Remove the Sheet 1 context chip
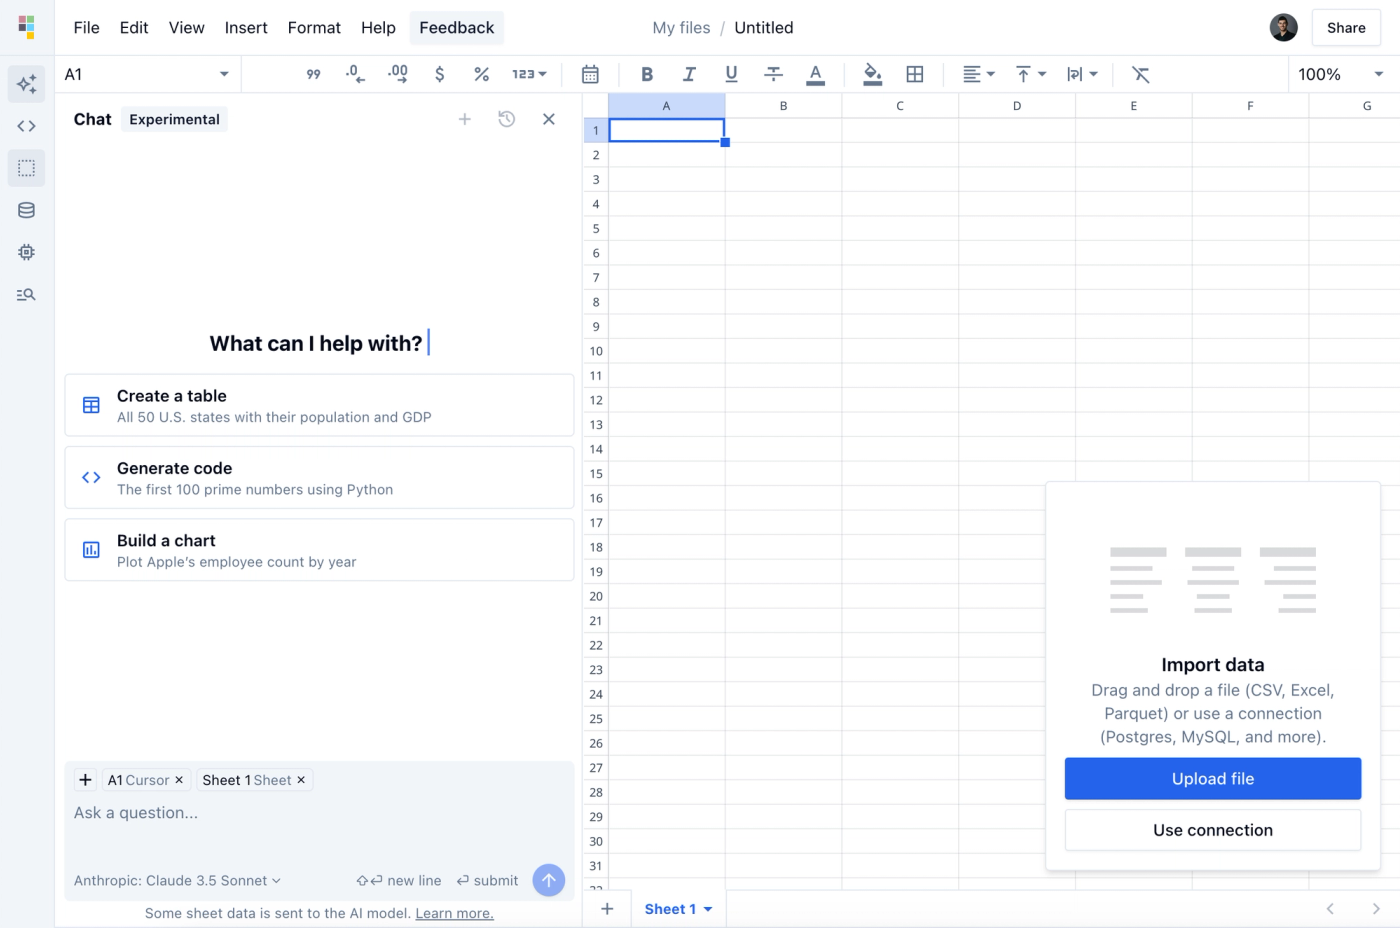This screenshot has height=928, width=1400. [x=301, y=780]
